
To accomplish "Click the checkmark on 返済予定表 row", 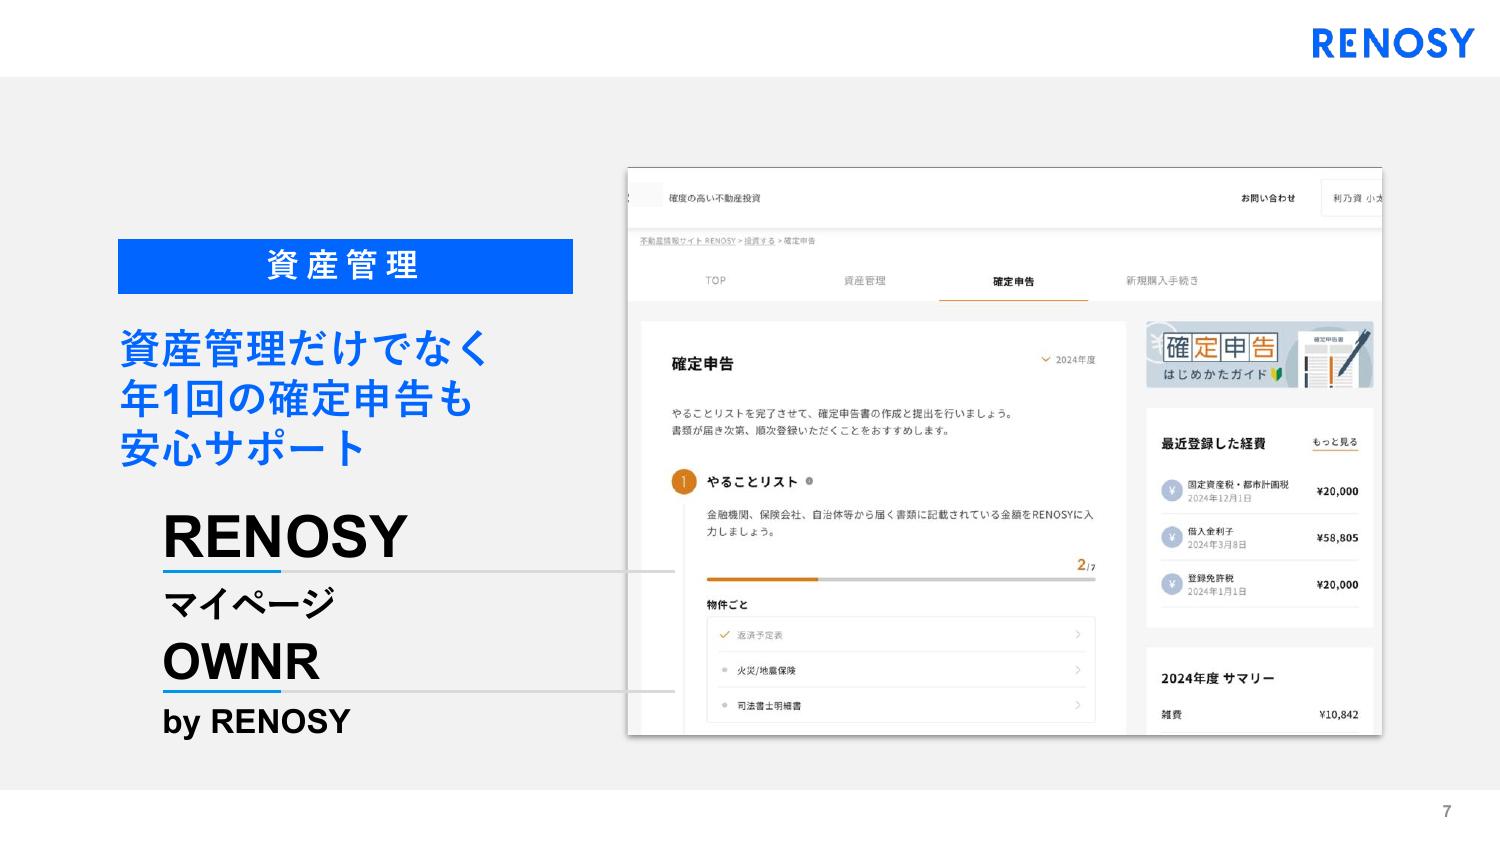I will (725, 634).
